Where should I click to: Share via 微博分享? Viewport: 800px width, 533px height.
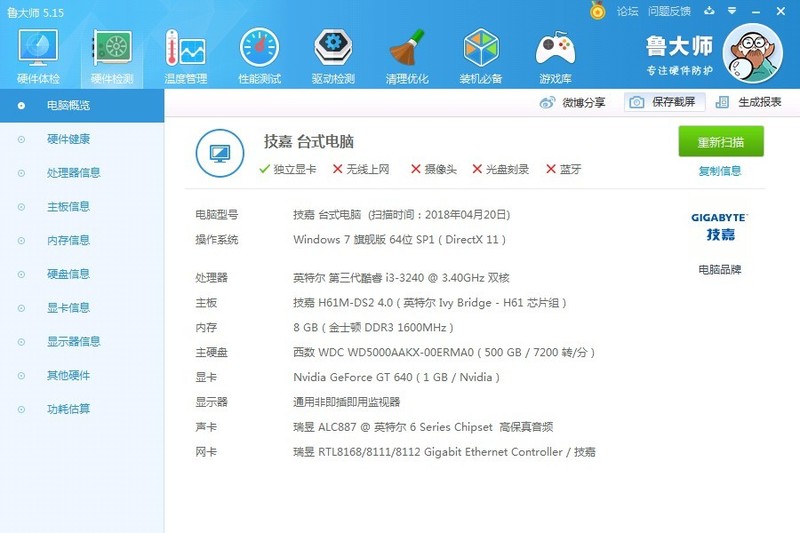click(x=573, y=102)
